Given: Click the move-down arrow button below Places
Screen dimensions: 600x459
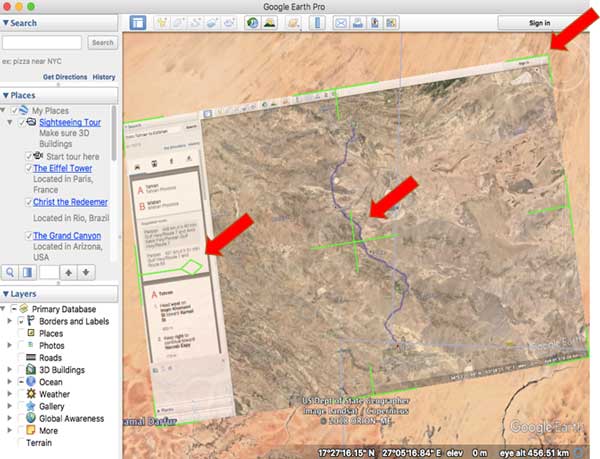Looking at the screenshot, I should tap(86, 272).
